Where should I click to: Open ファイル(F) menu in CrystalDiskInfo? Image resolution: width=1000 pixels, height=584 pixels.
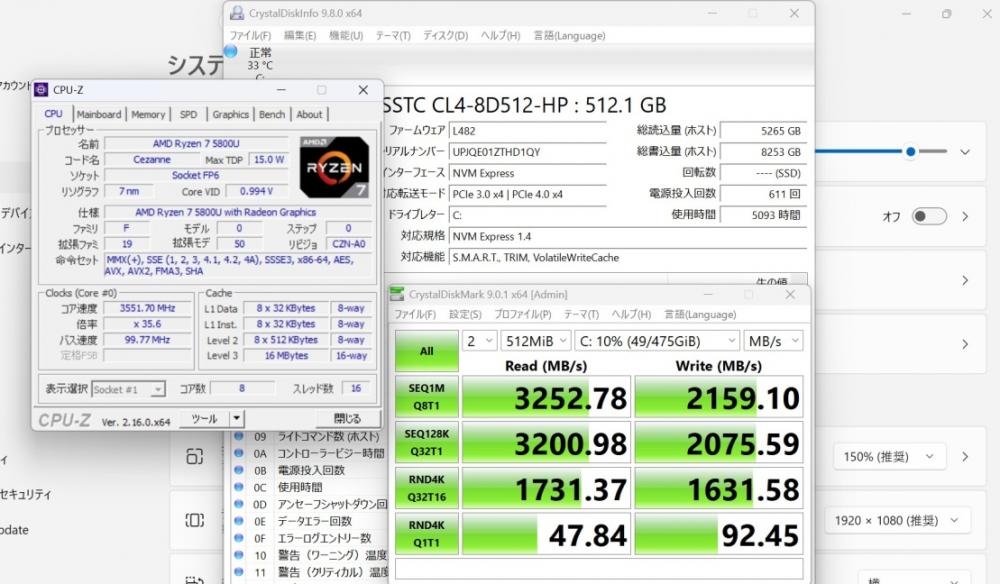pos(250,36)
